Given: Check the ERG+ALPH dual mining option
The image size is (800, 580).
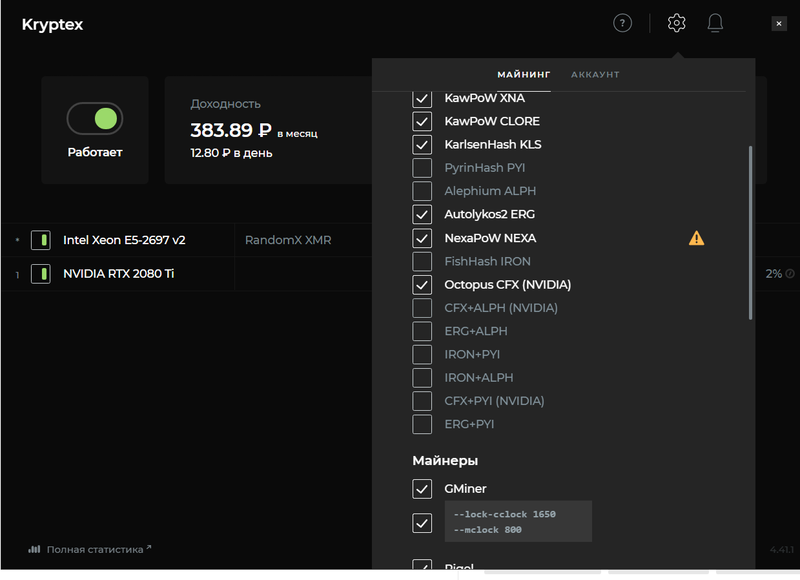Looking at the screenshot, I should 422,331.
